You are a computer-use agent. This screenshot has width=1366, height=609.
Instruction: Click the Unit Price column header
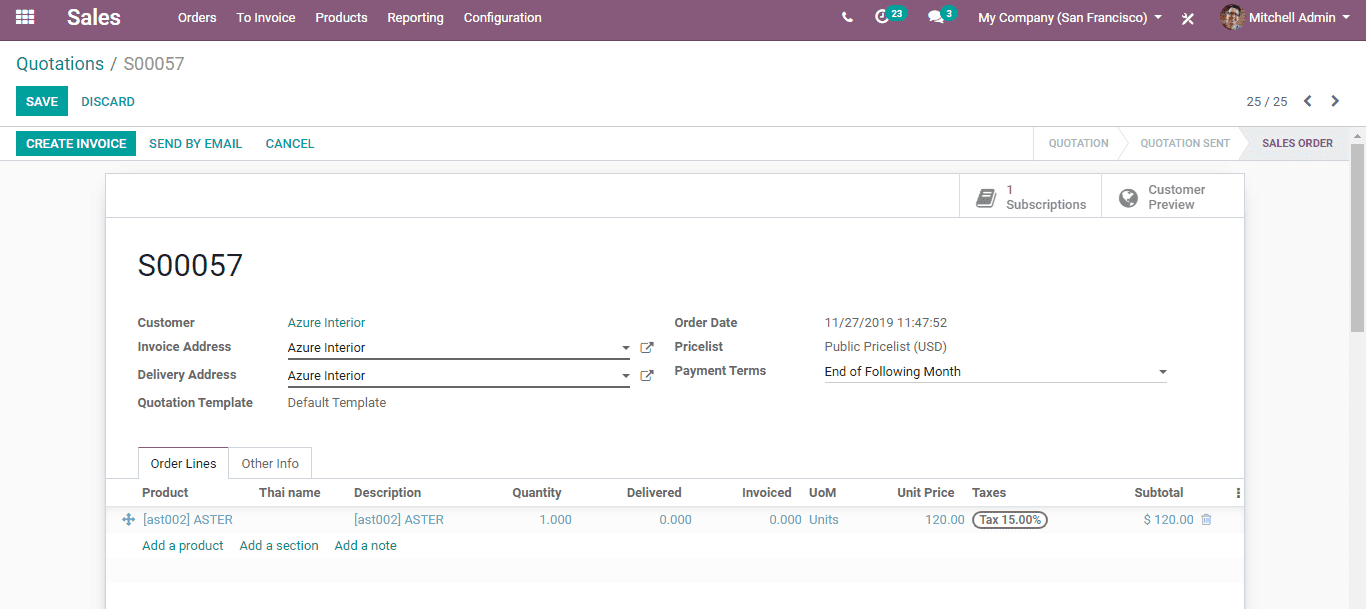click(x=926, y=493)
